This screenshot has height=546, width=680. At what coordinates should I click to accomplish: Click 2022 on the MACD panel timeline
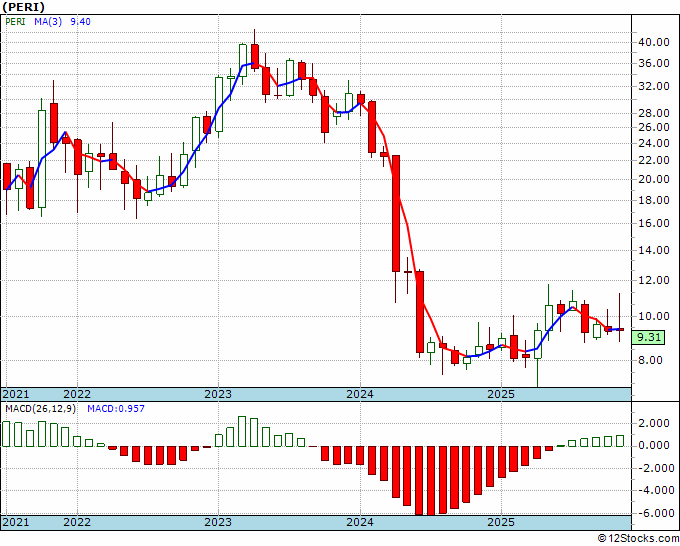pyautogui.click(x=77, y=522)
